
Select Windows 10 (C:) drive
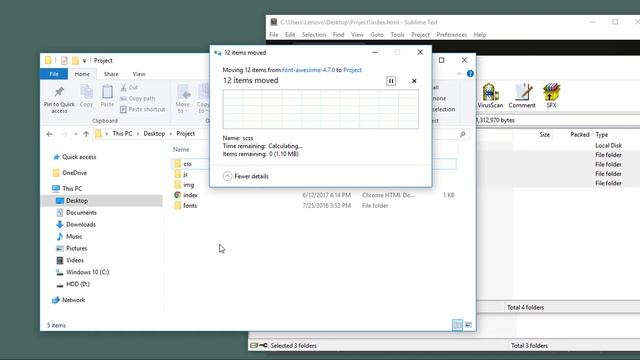point(82,272)
